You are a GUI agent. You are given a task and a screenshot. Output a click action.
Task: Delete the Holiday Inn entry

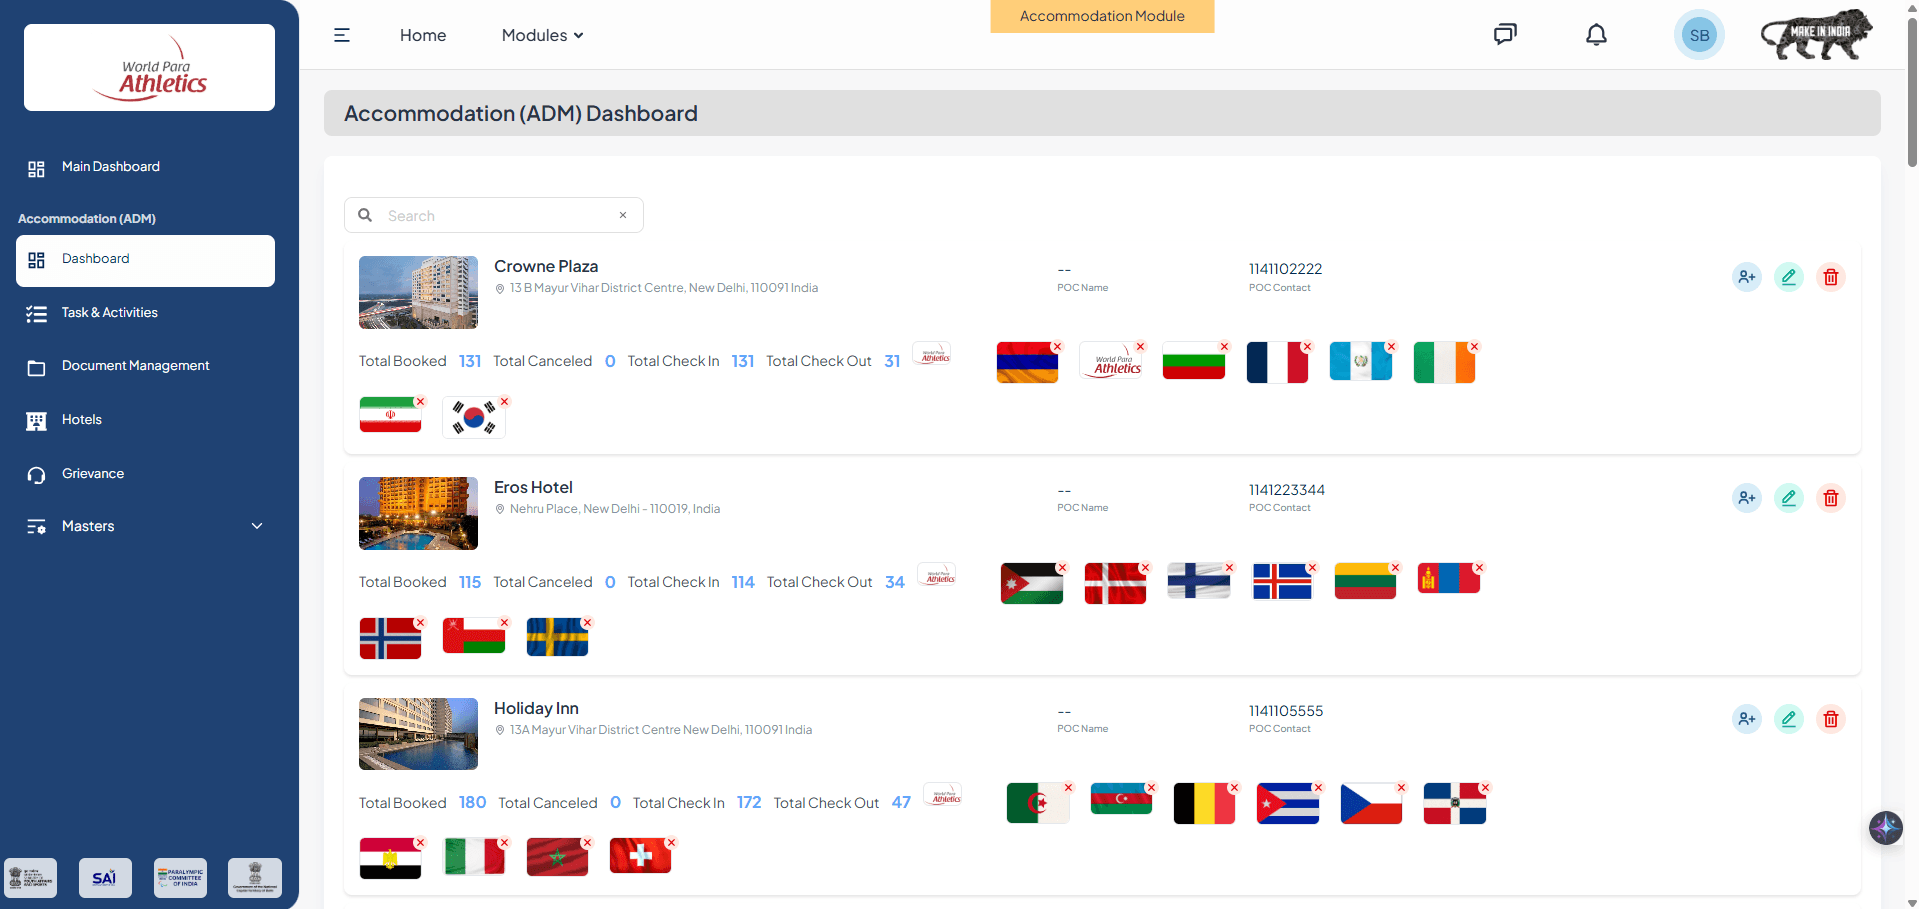click(x=1830, y=719)
